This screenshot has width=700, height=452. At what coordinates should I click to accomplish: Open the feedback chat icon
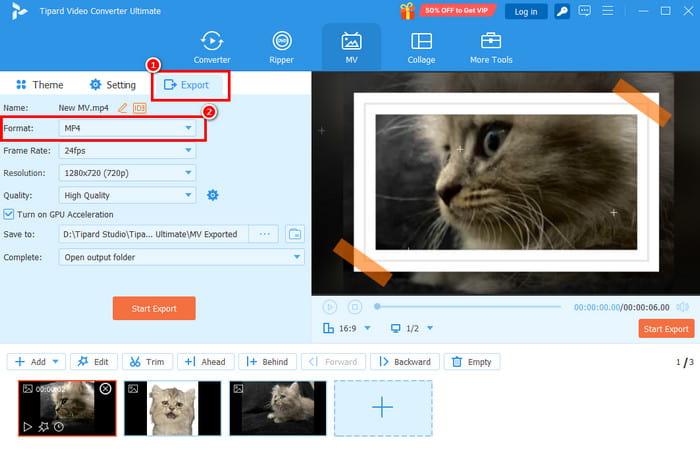584,11
